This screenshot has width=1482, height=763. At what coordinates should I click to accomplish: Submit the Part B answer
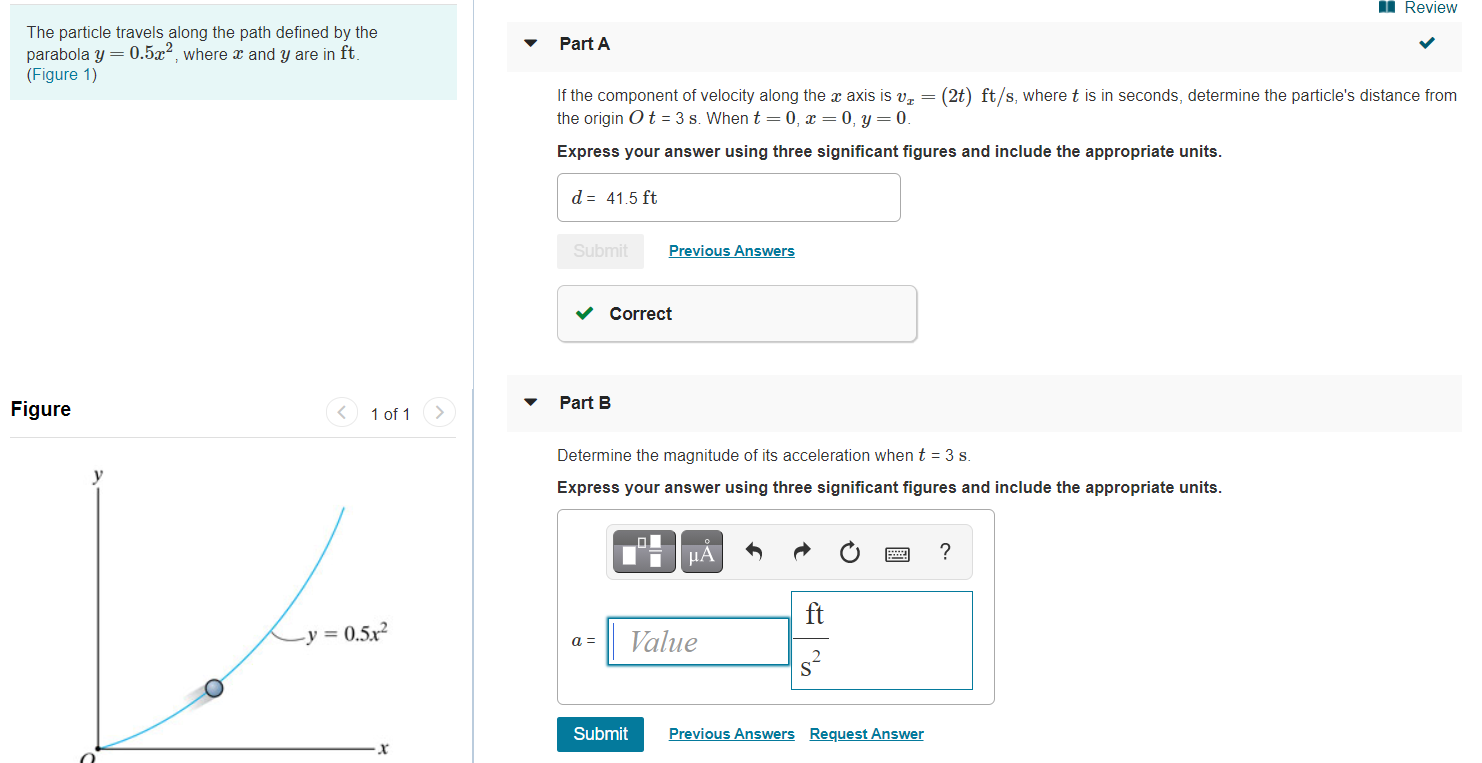(599, 733)
